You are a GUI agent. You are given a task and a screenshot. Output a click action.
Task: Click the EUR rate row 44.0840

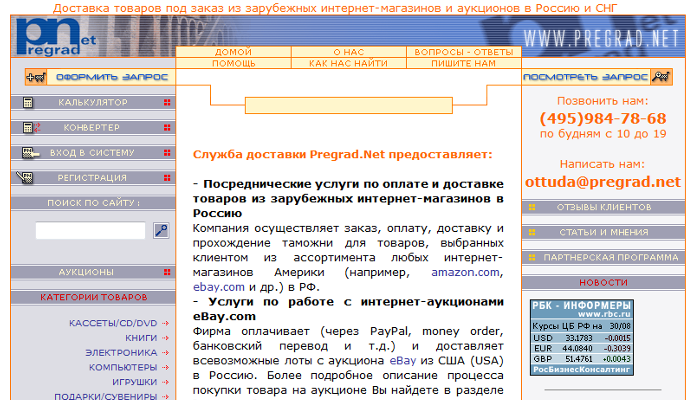582,348
